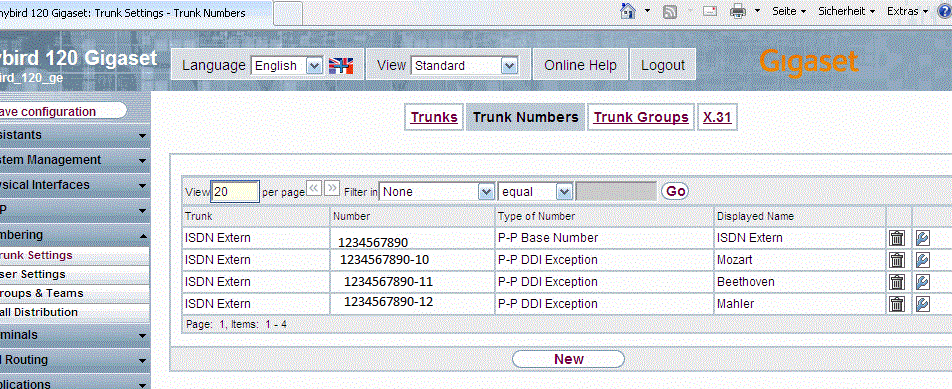952x389 pixels.
Task: Click the New button
Action: point(568,359)
